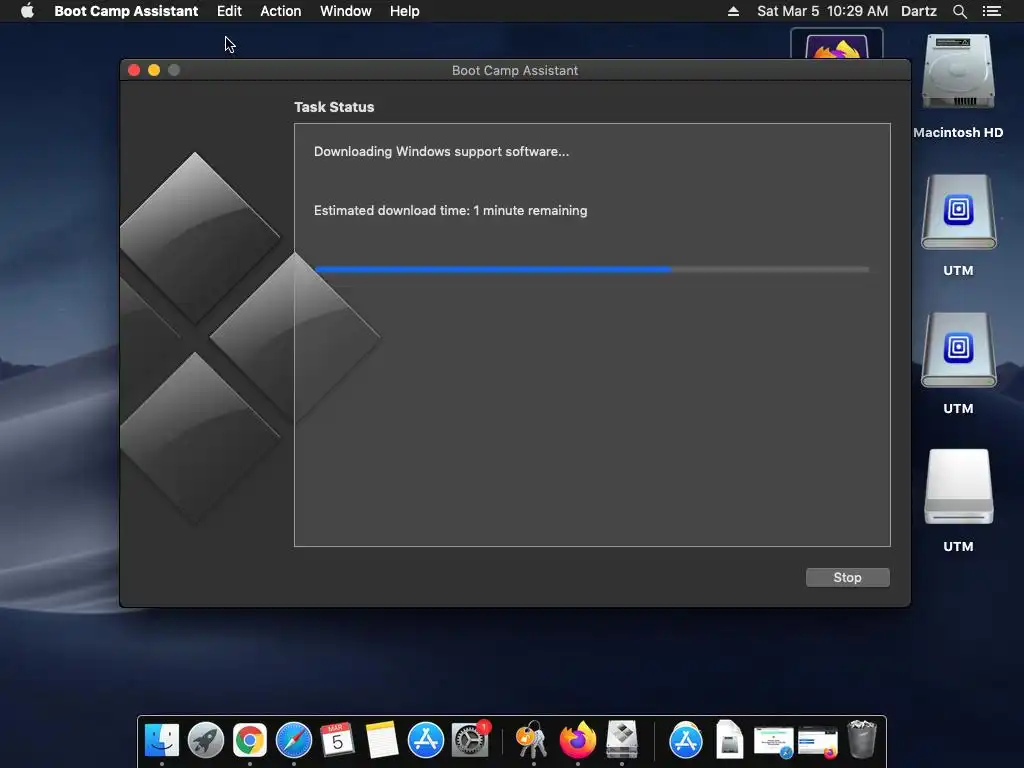The height and width of the screenshot is (768, 1024).
Task: Open Keychain Access keys icon in dock
Action: (x=533, y=740)
